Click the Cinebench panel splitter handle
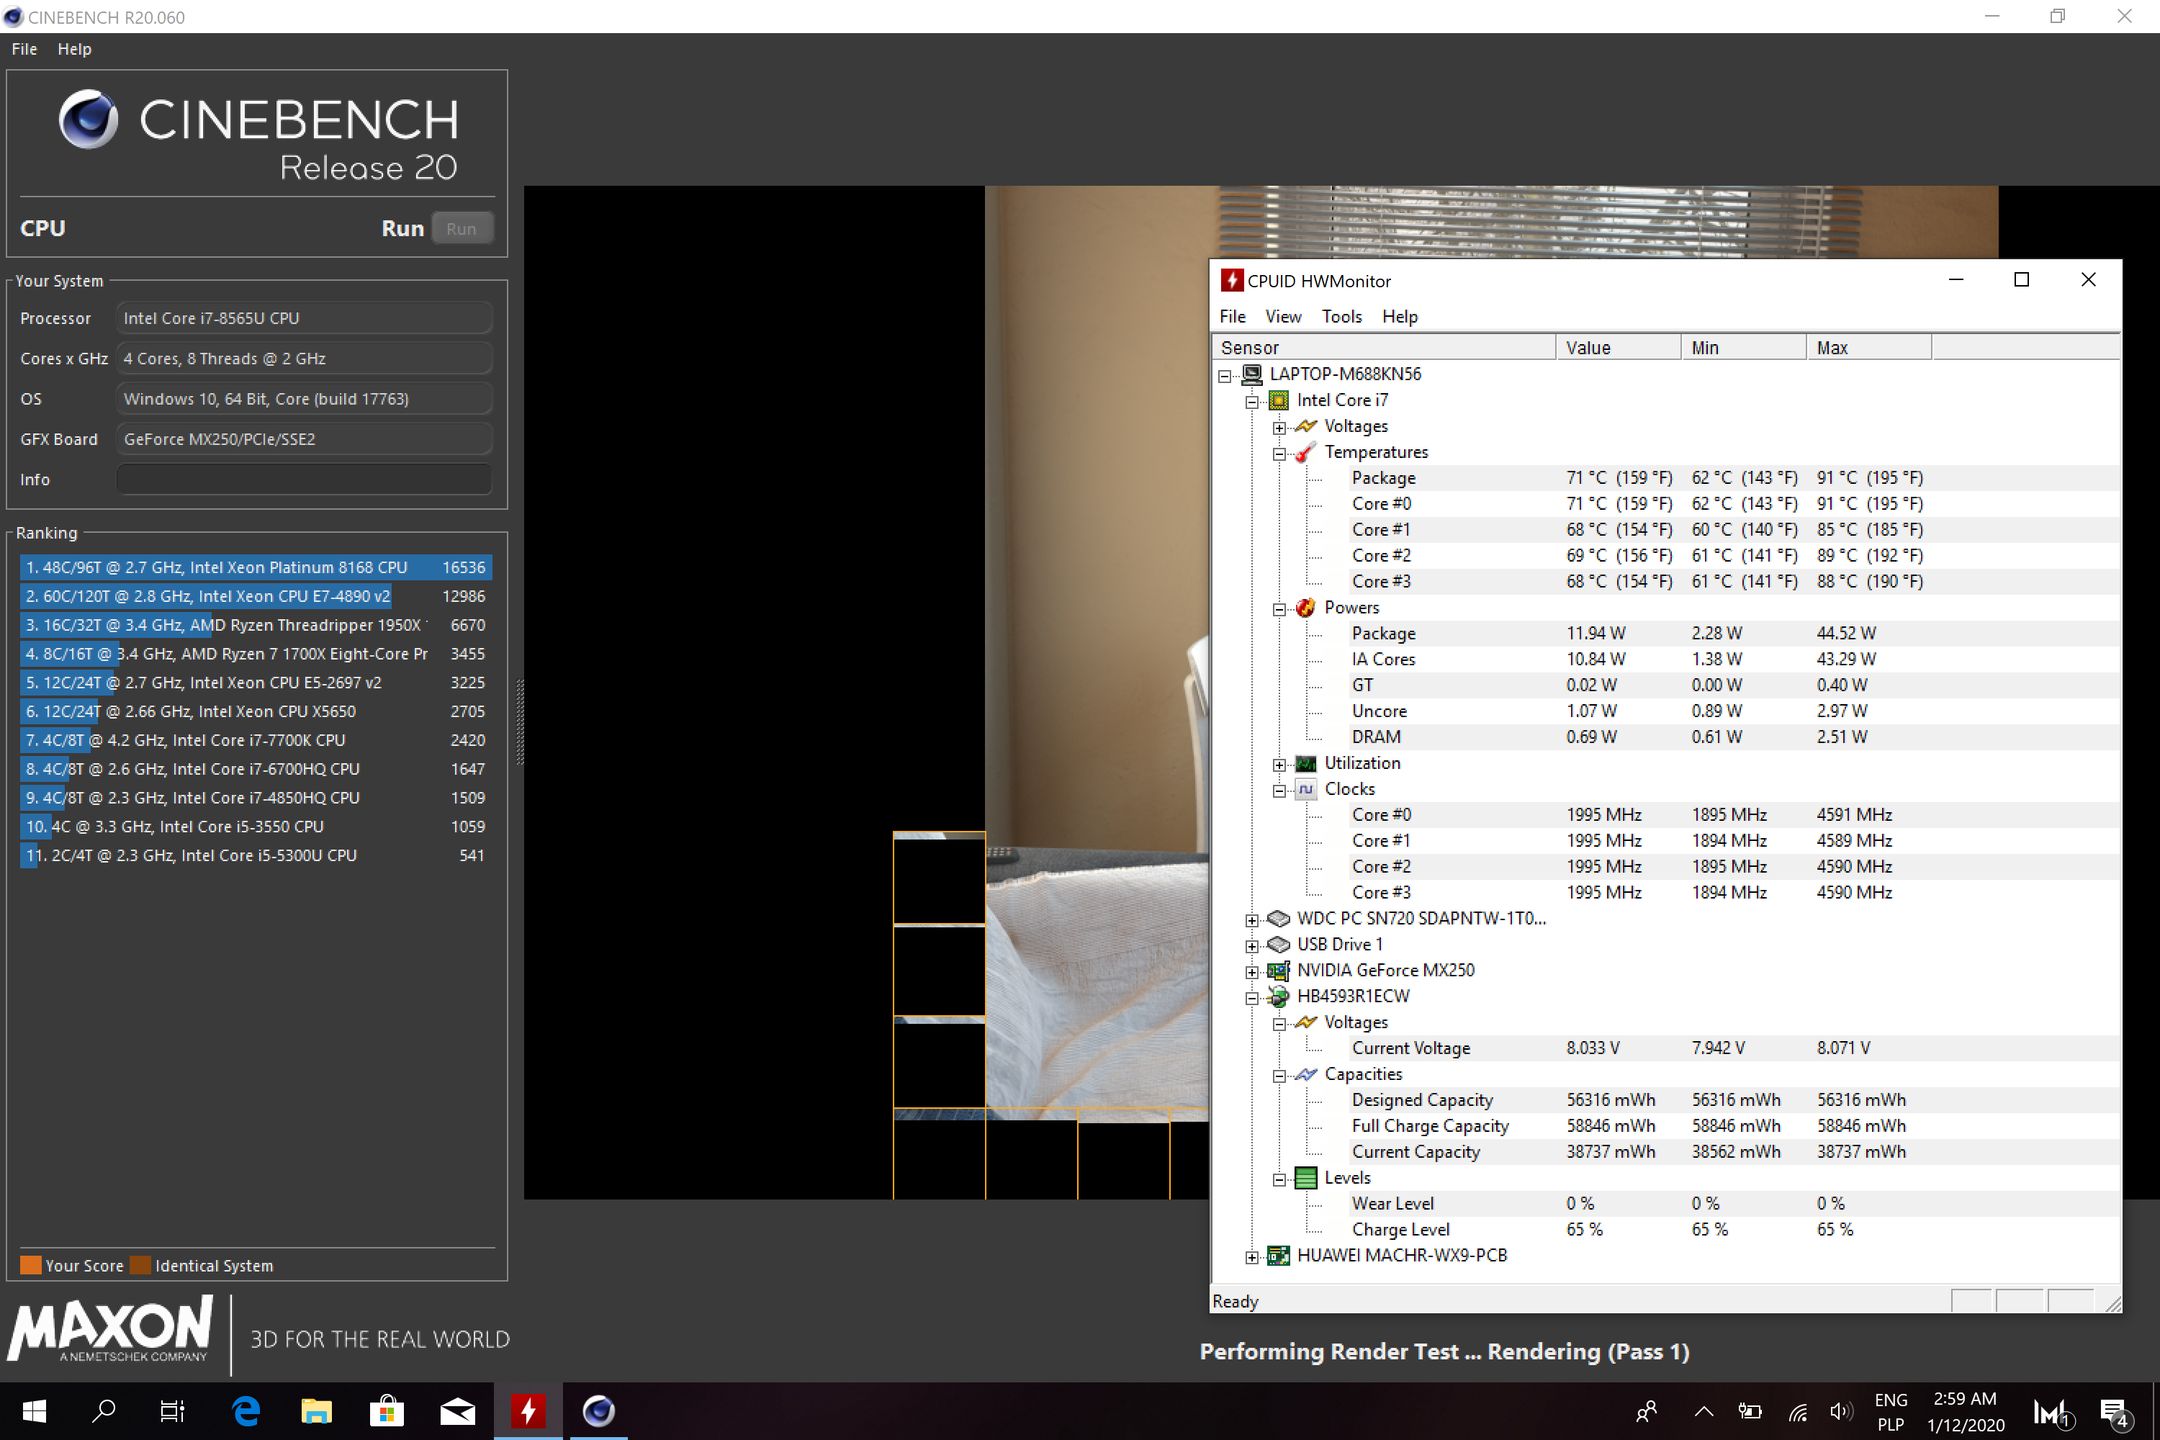The image size is (2160, 1440). point(520,722)
